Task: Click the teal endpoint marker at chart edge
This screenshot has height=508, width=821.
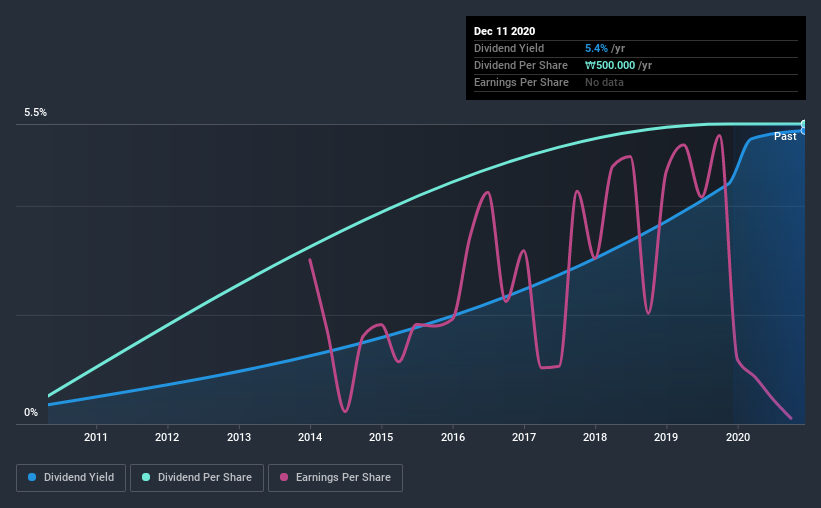Action: (804, 124)
